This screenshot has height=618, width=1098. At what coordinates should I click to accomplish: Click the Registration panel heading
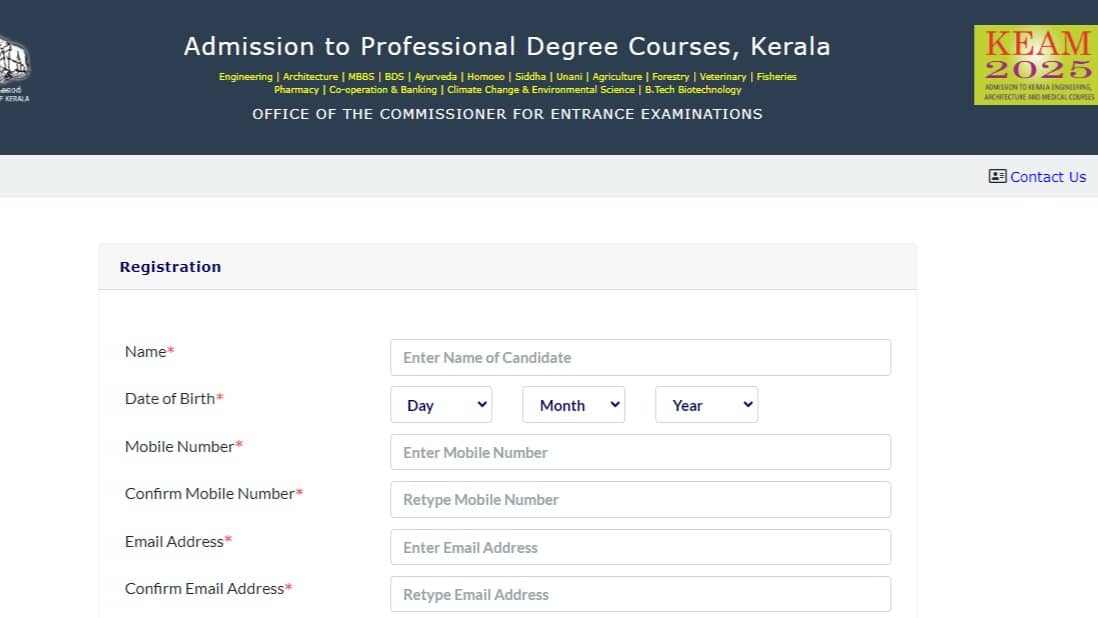170,267
